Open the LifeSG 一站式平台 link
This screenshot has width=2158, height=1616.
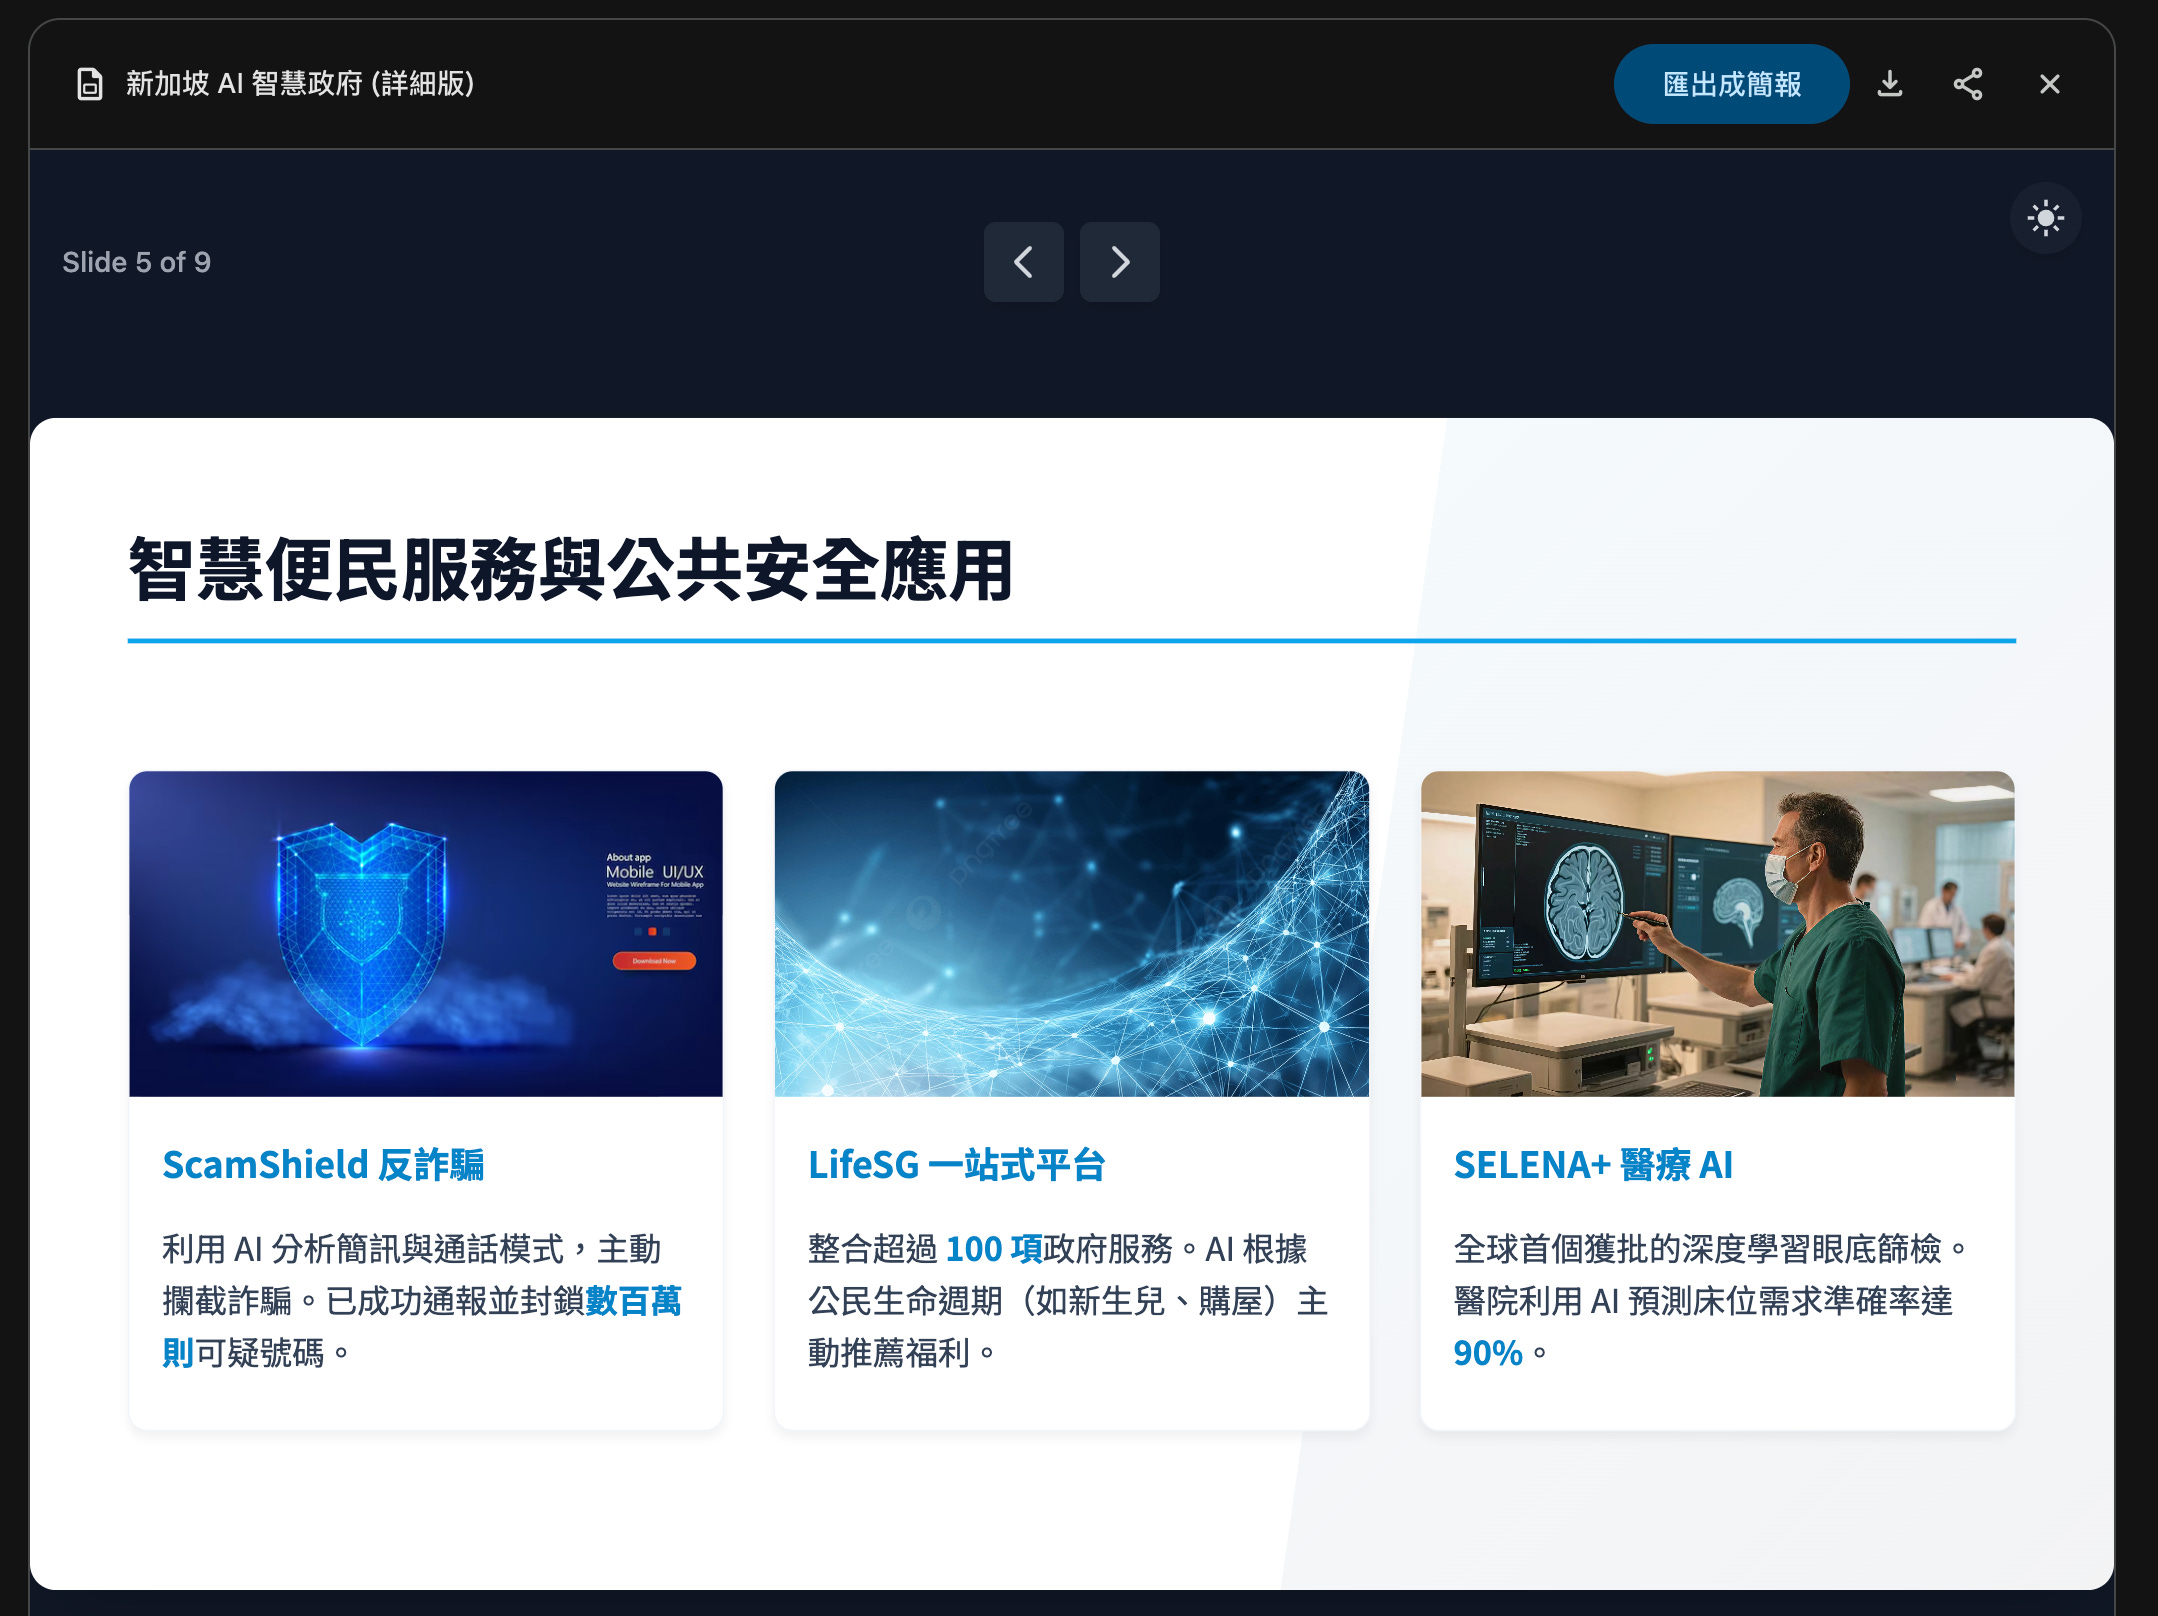tap(956, 1164)
